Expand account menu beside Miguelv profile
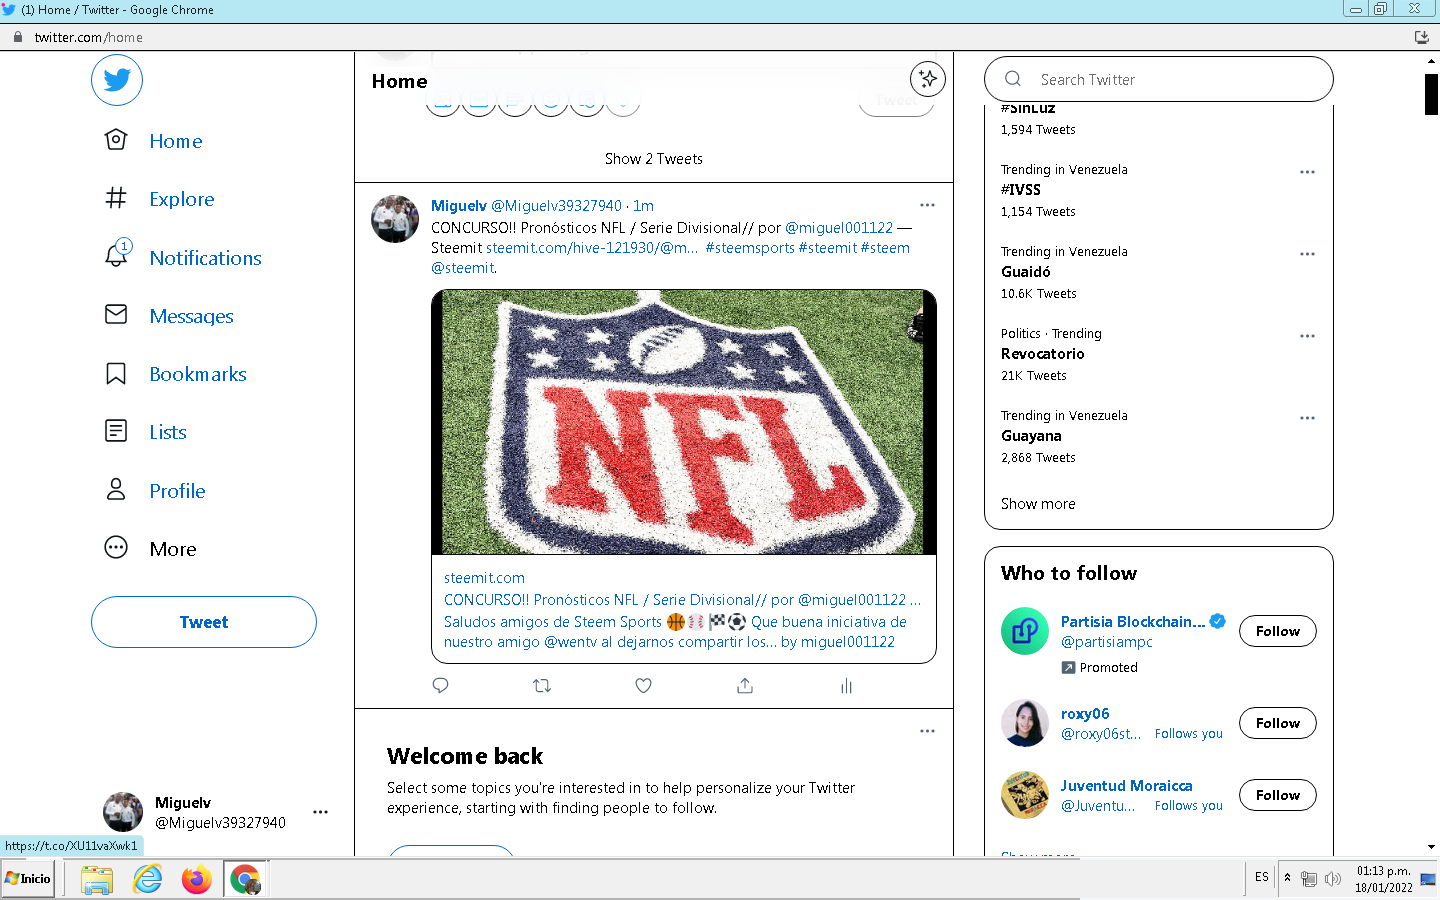 (320, 812)
